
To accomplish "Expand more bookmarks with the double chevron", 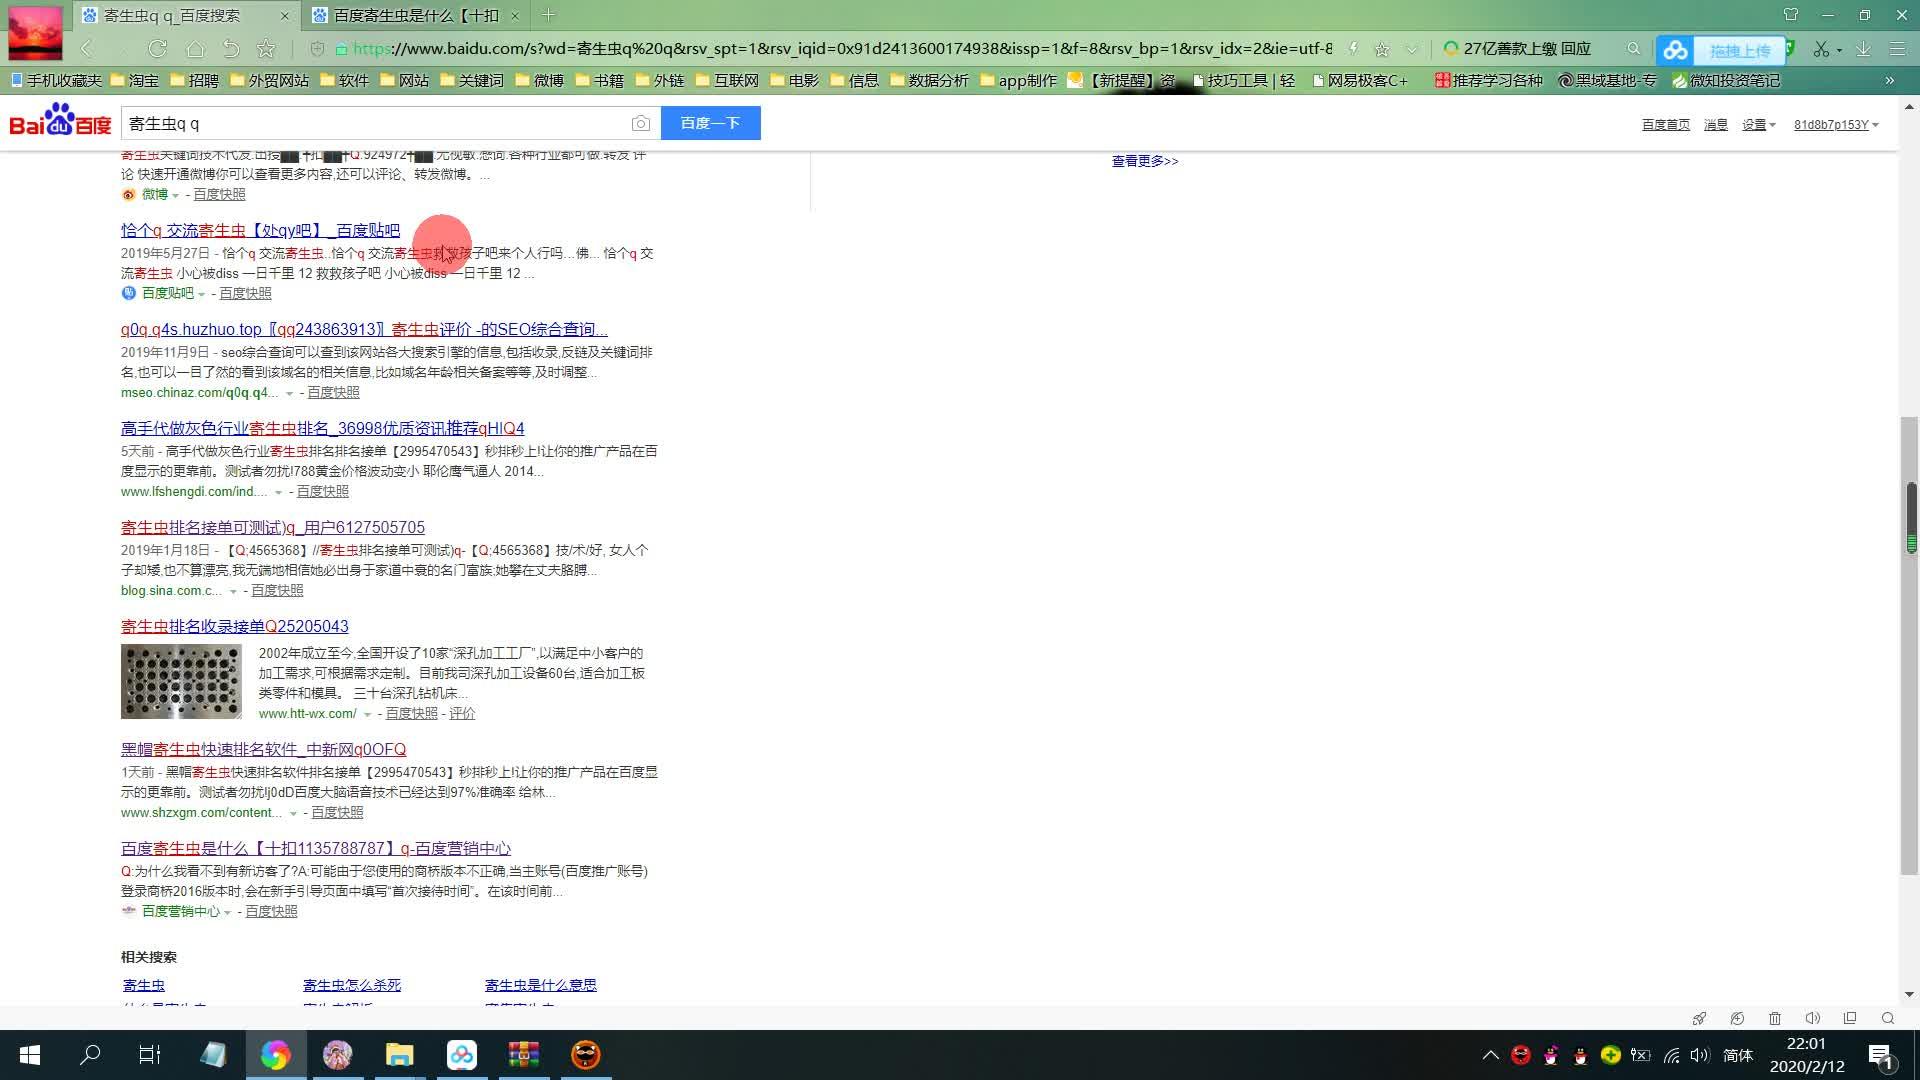I will click(1889, 80).
